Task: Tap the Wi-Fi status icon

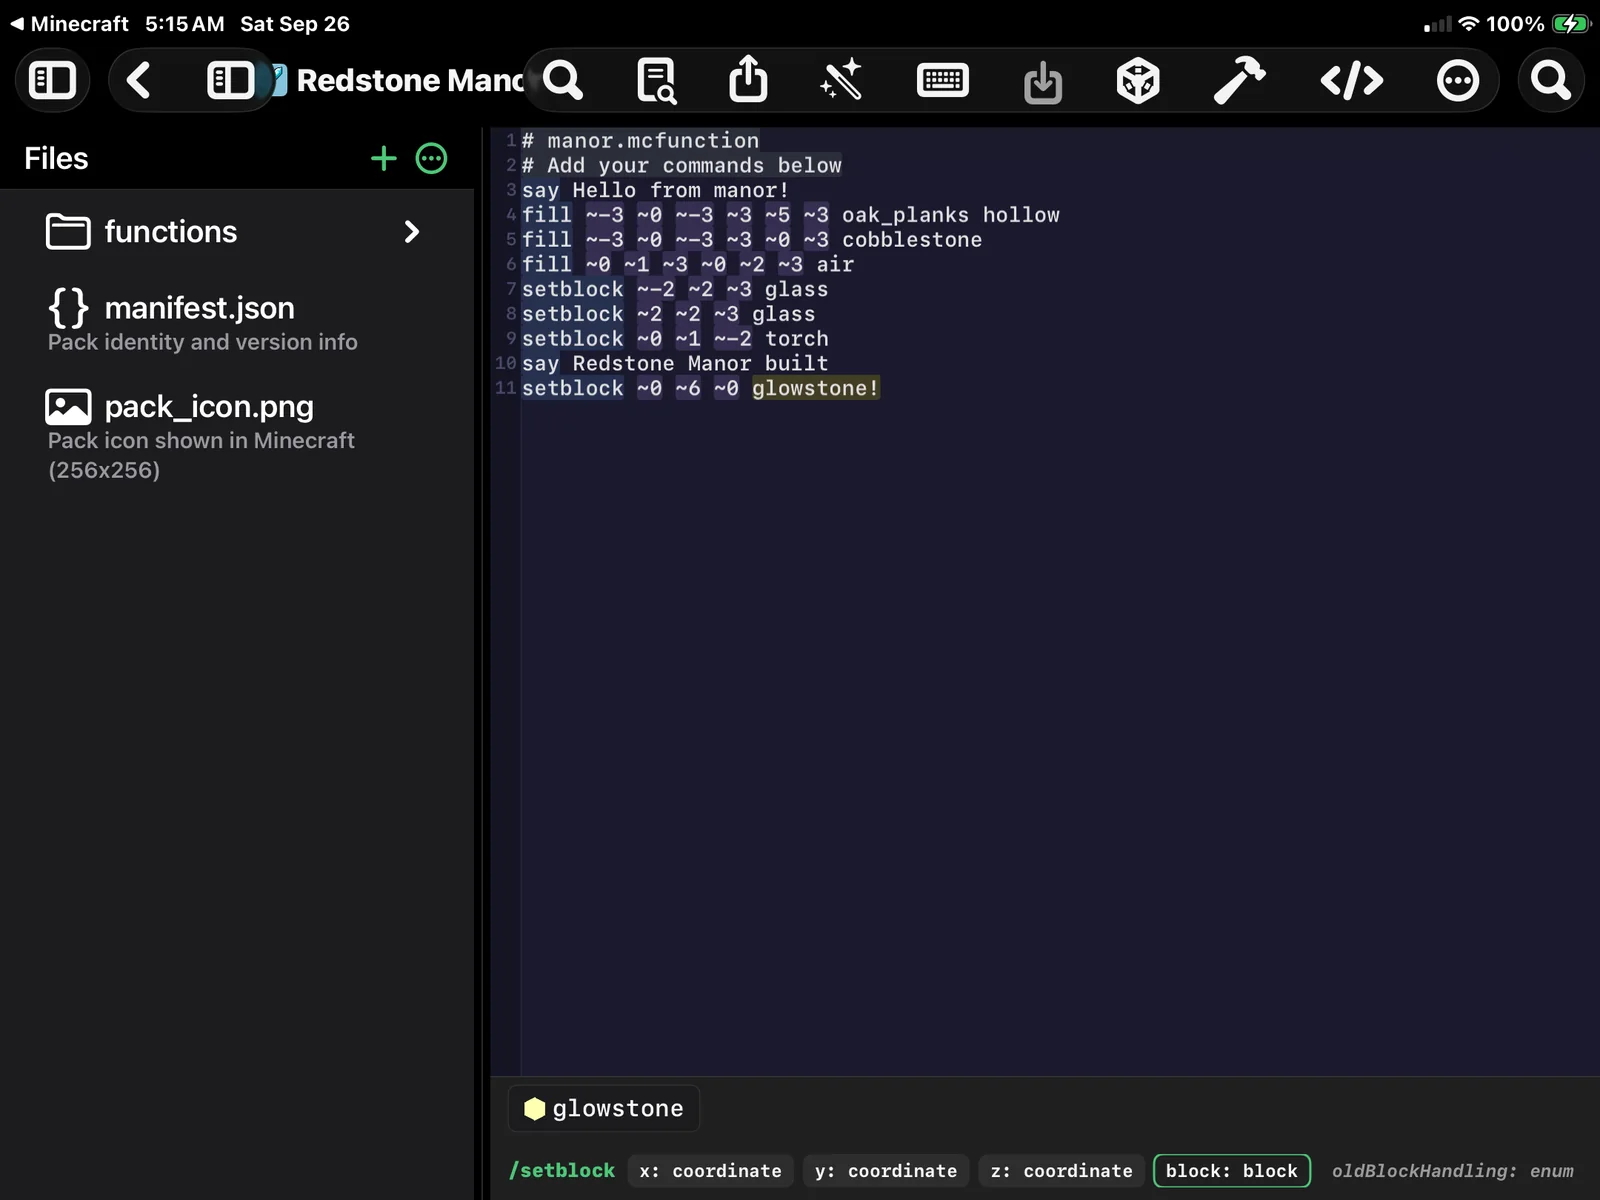Action: point(1468,24)
